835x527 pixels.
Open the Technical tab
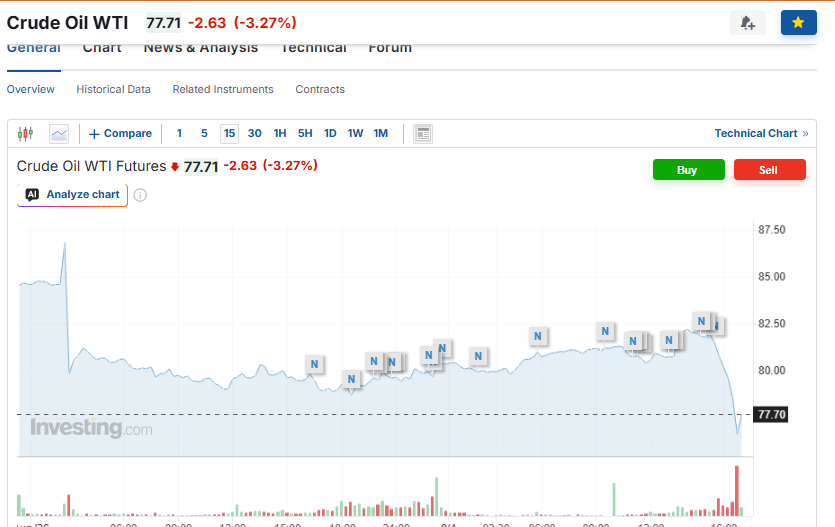314,48
